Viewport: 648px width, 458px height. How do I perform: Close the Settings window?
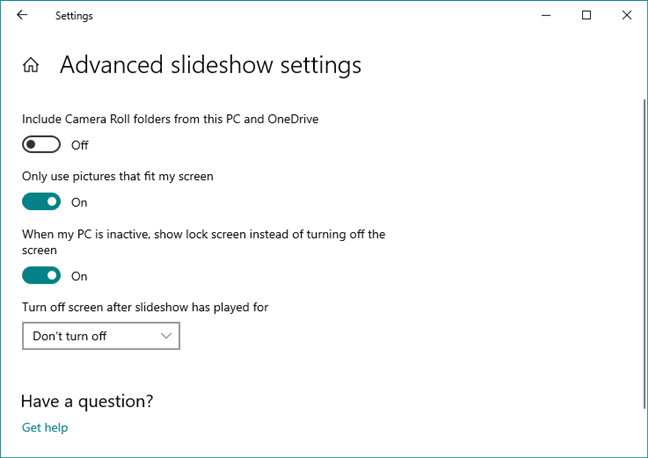pos(626,16)
